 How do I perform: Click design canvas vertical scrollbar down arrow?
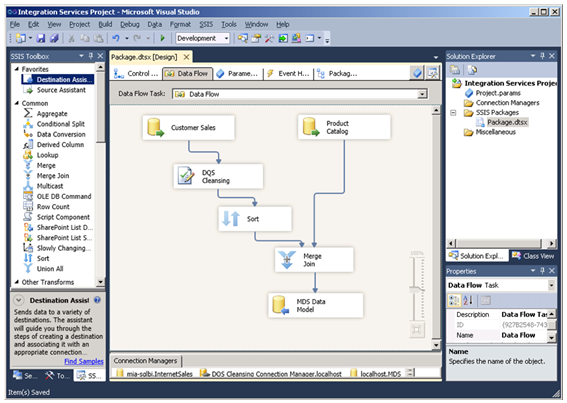point(436,345)
